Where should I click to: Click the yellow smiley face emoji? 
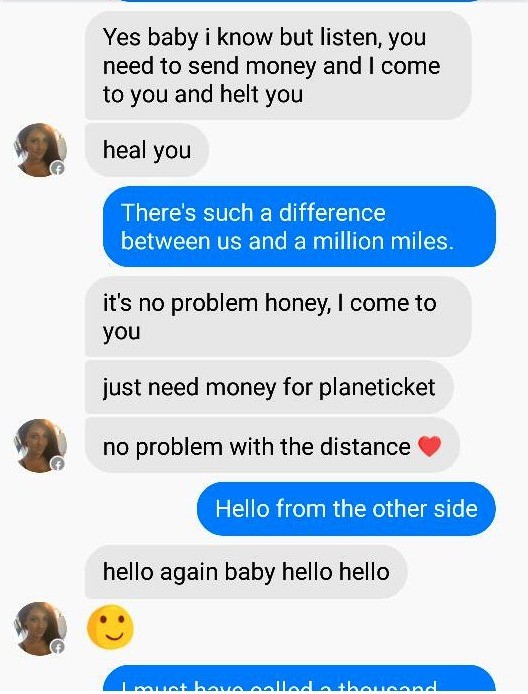[110, 627]
